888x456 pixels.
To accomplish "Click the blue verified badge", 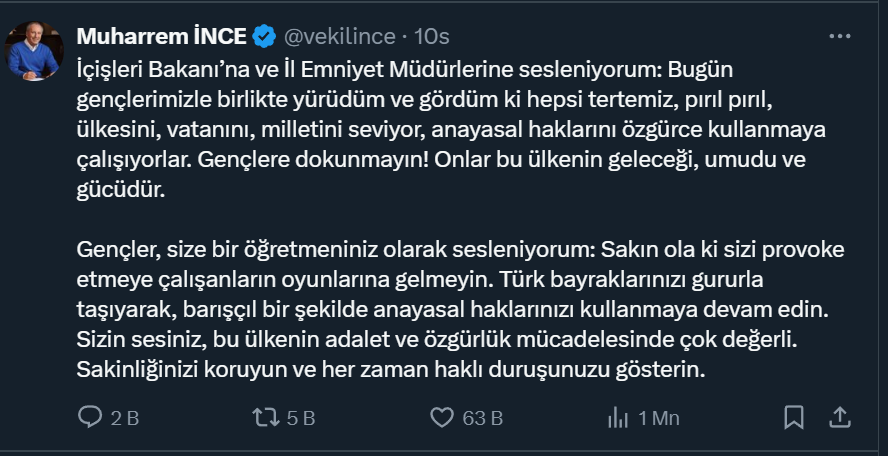I will coord(264,37).
